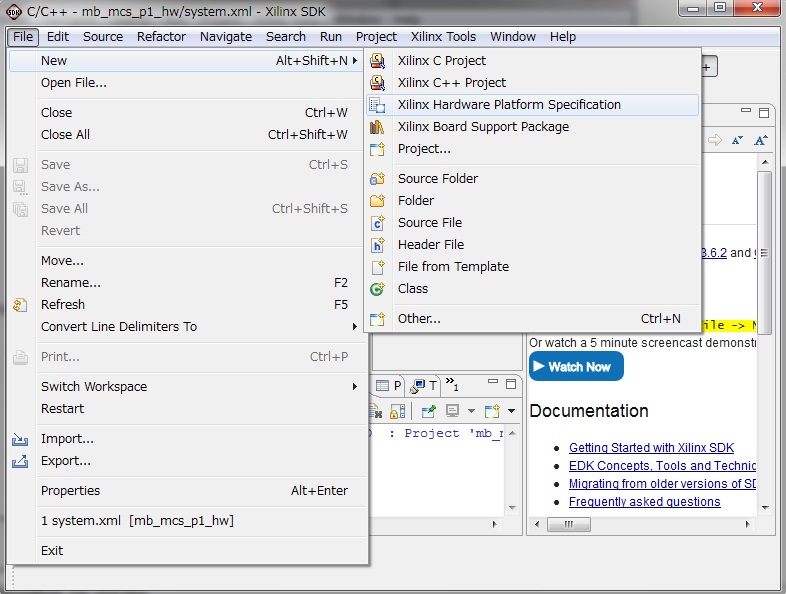Open the Edit menu
Screen dimensions: 786x594
click(x=58, y=37)
